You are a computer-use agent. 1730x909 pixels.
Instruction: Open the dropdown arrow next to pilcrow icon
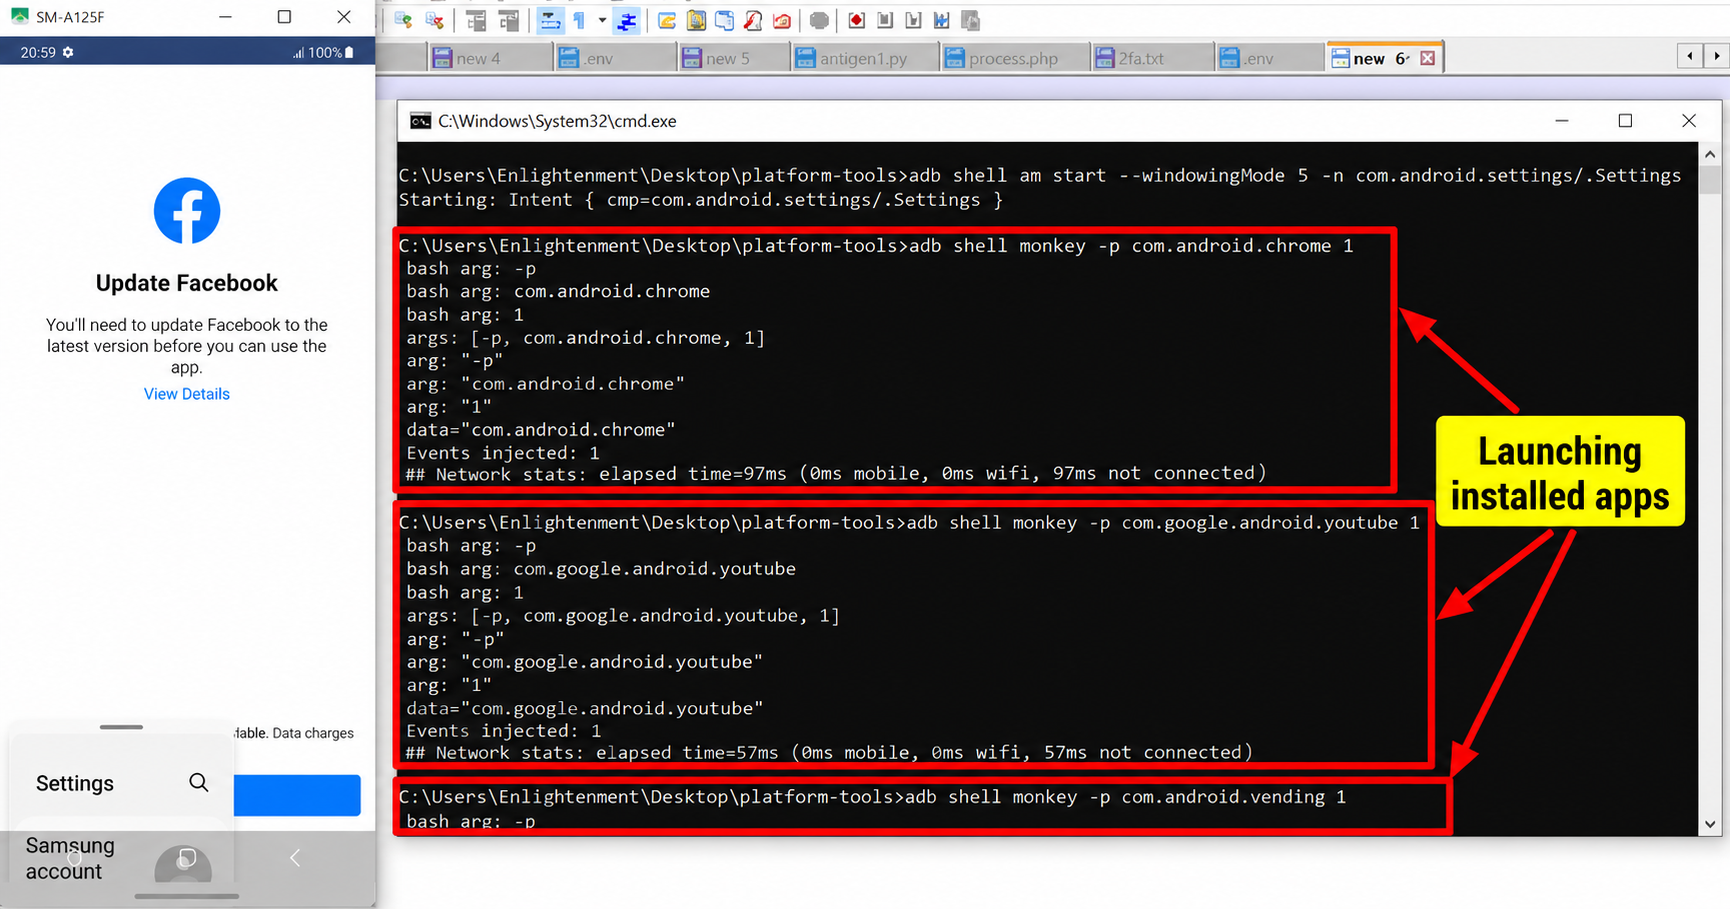[x=602, y=21]
